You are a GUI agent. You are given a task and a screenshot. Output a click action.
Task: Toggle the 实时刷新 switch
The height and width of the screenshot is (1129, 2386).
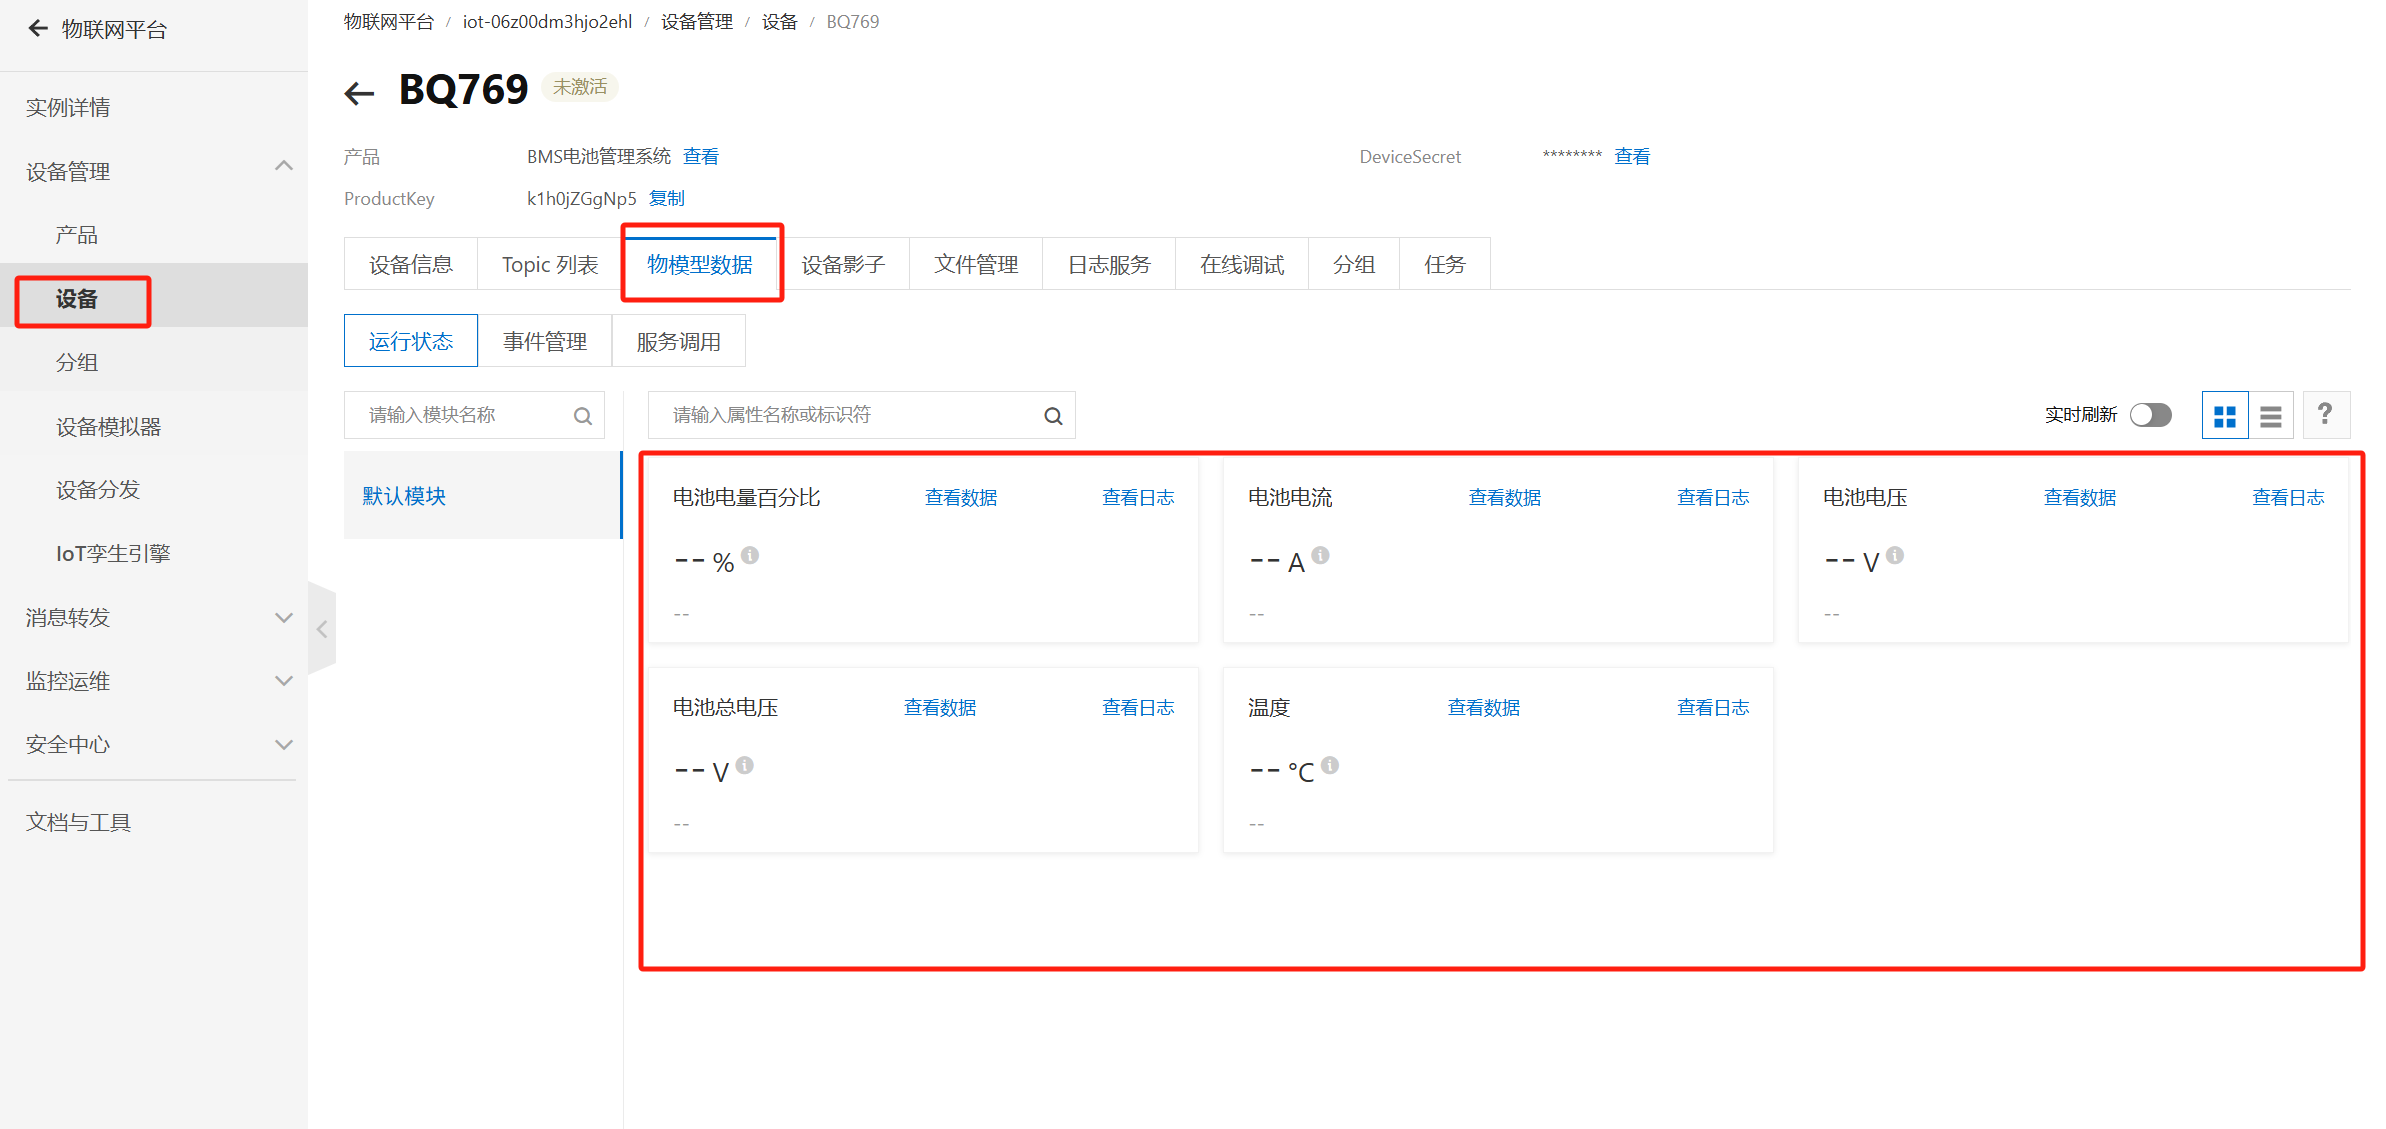(2150, 415)
